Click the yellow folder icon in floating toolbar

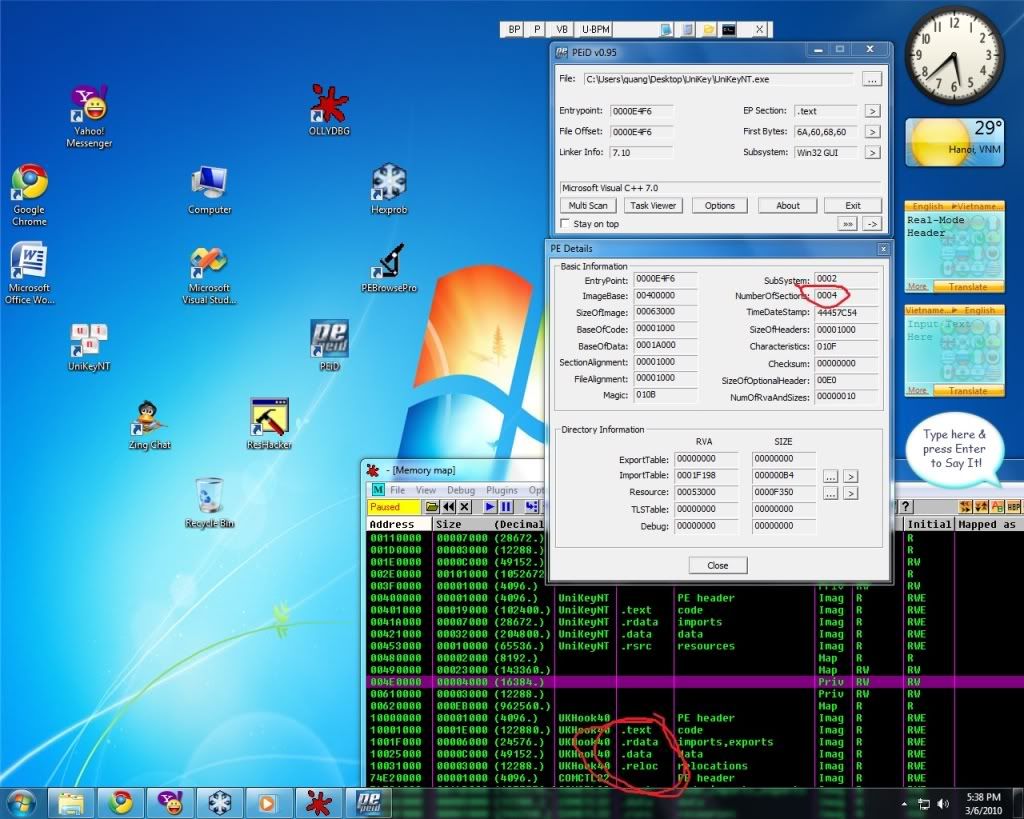(x=708, y=29)
